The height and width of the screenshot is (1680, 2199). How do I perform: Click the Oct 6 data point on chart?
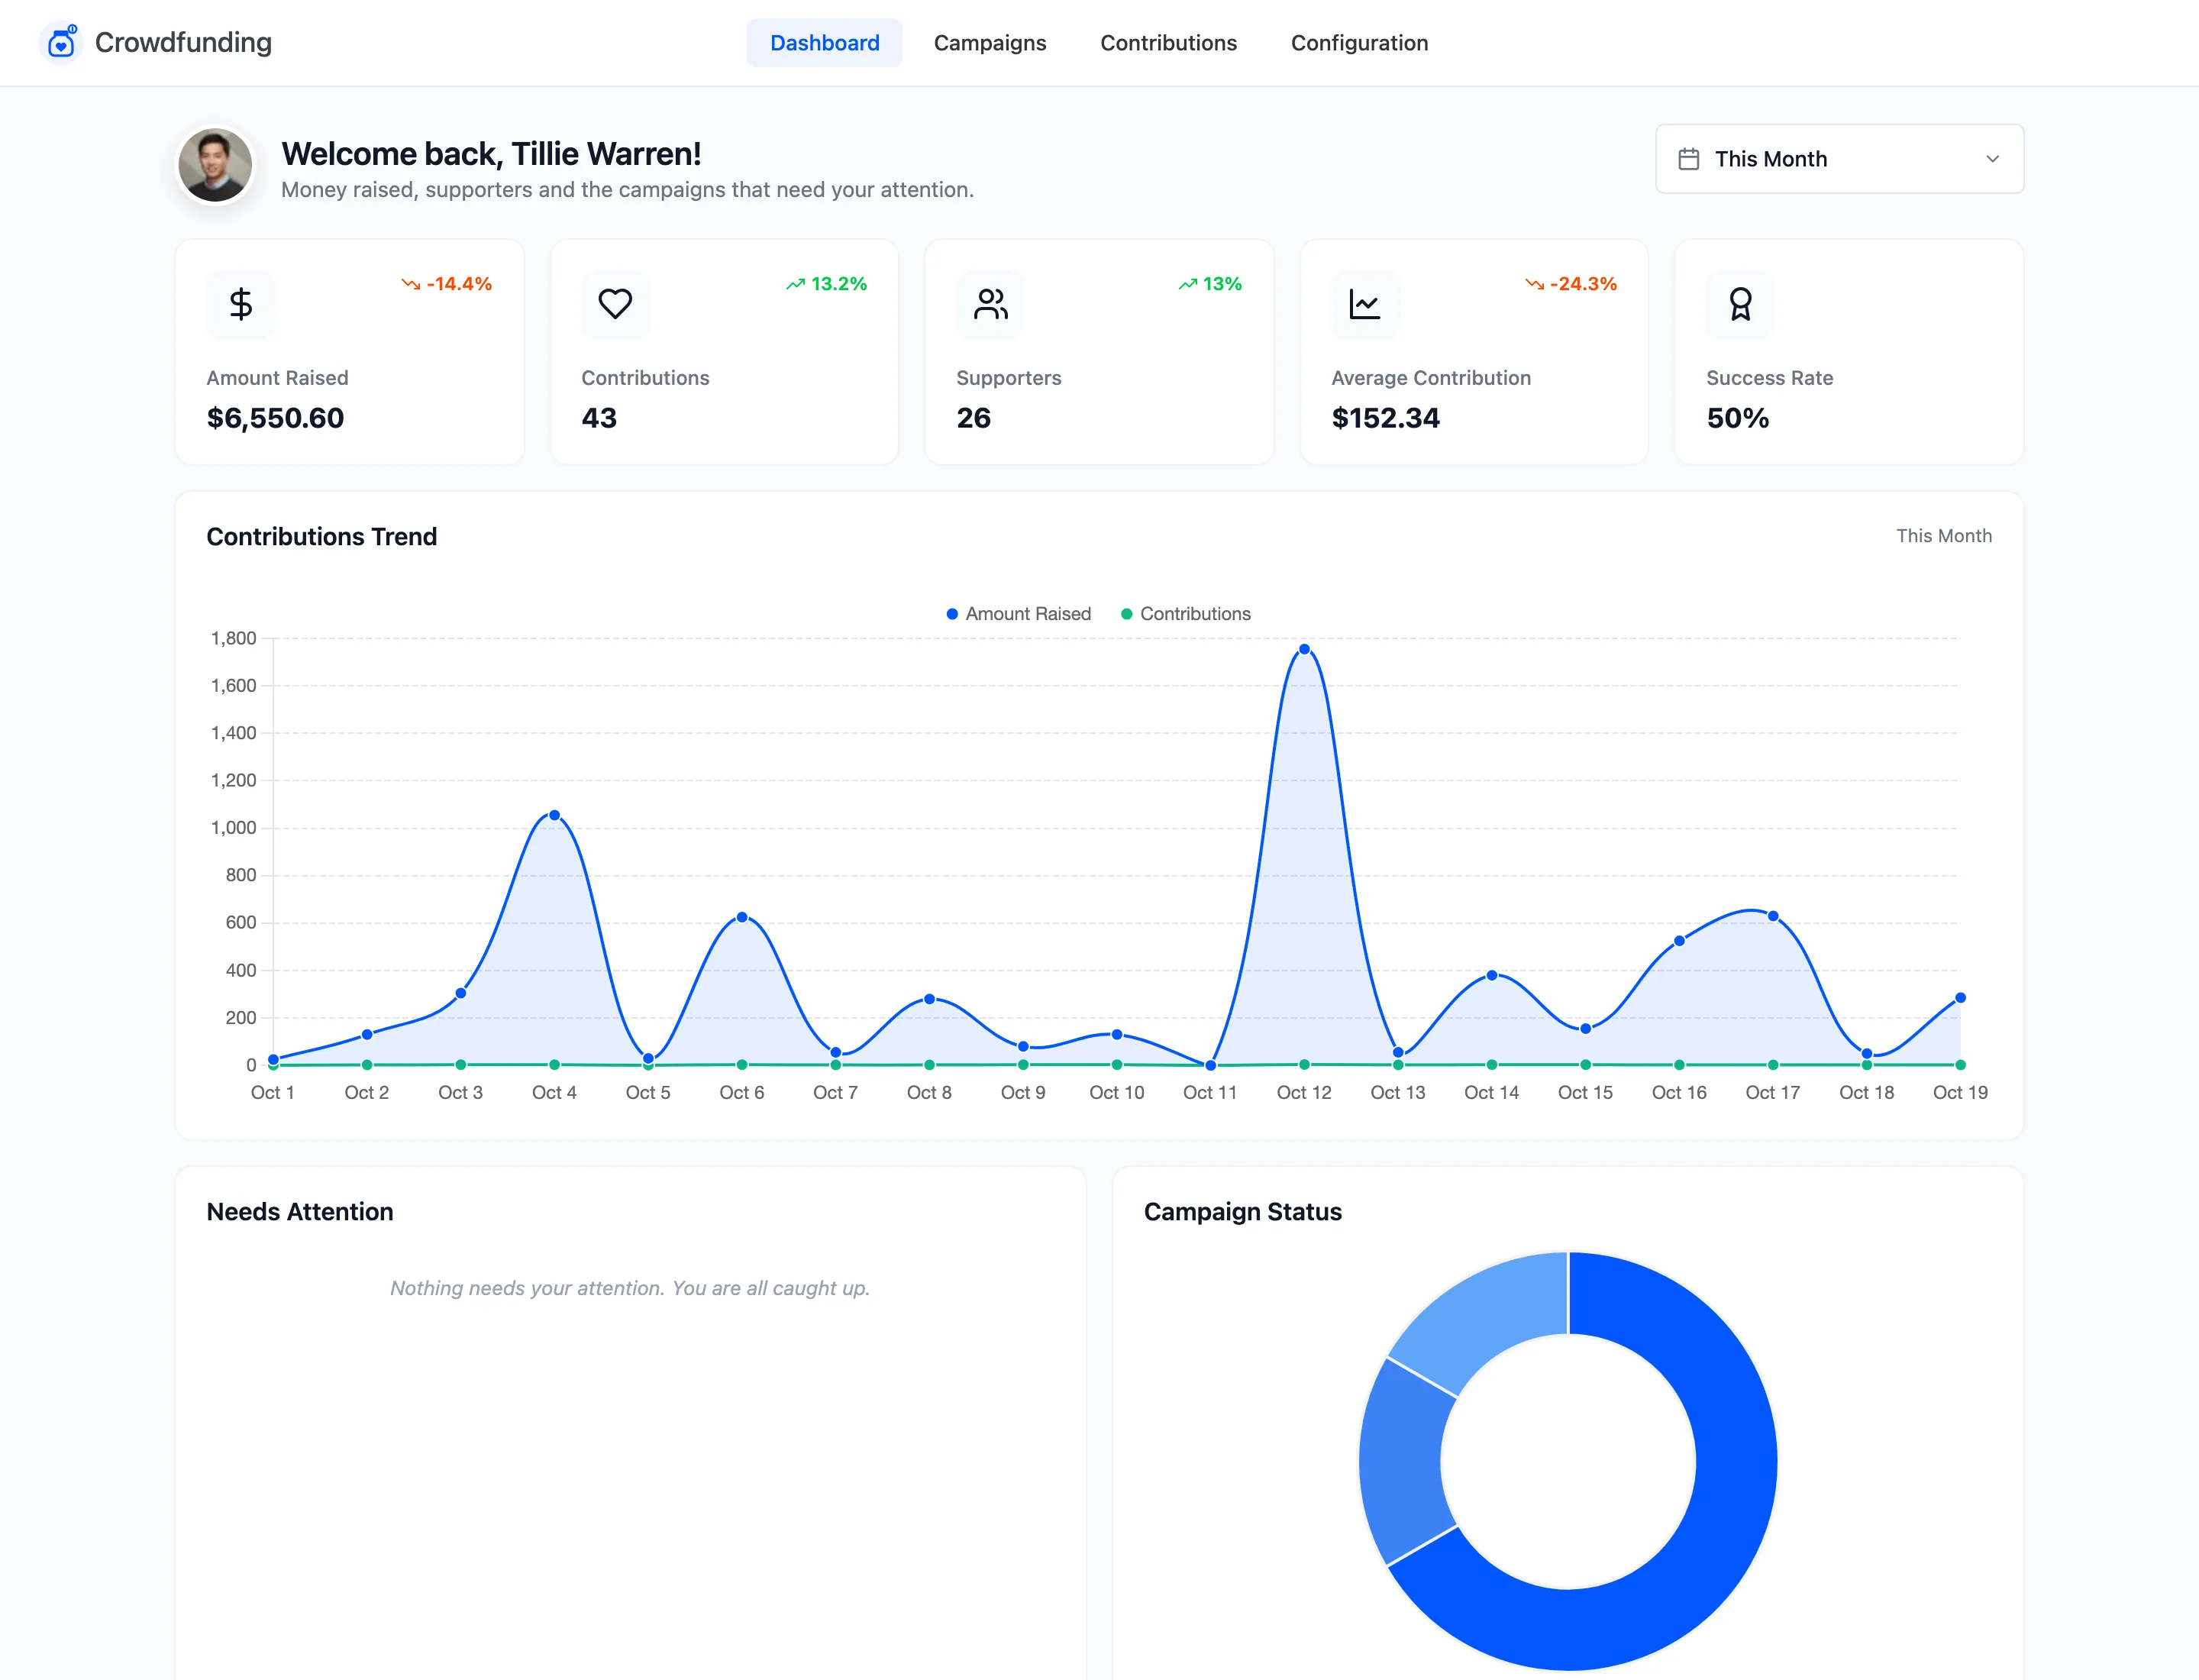(x=742, y=917)
